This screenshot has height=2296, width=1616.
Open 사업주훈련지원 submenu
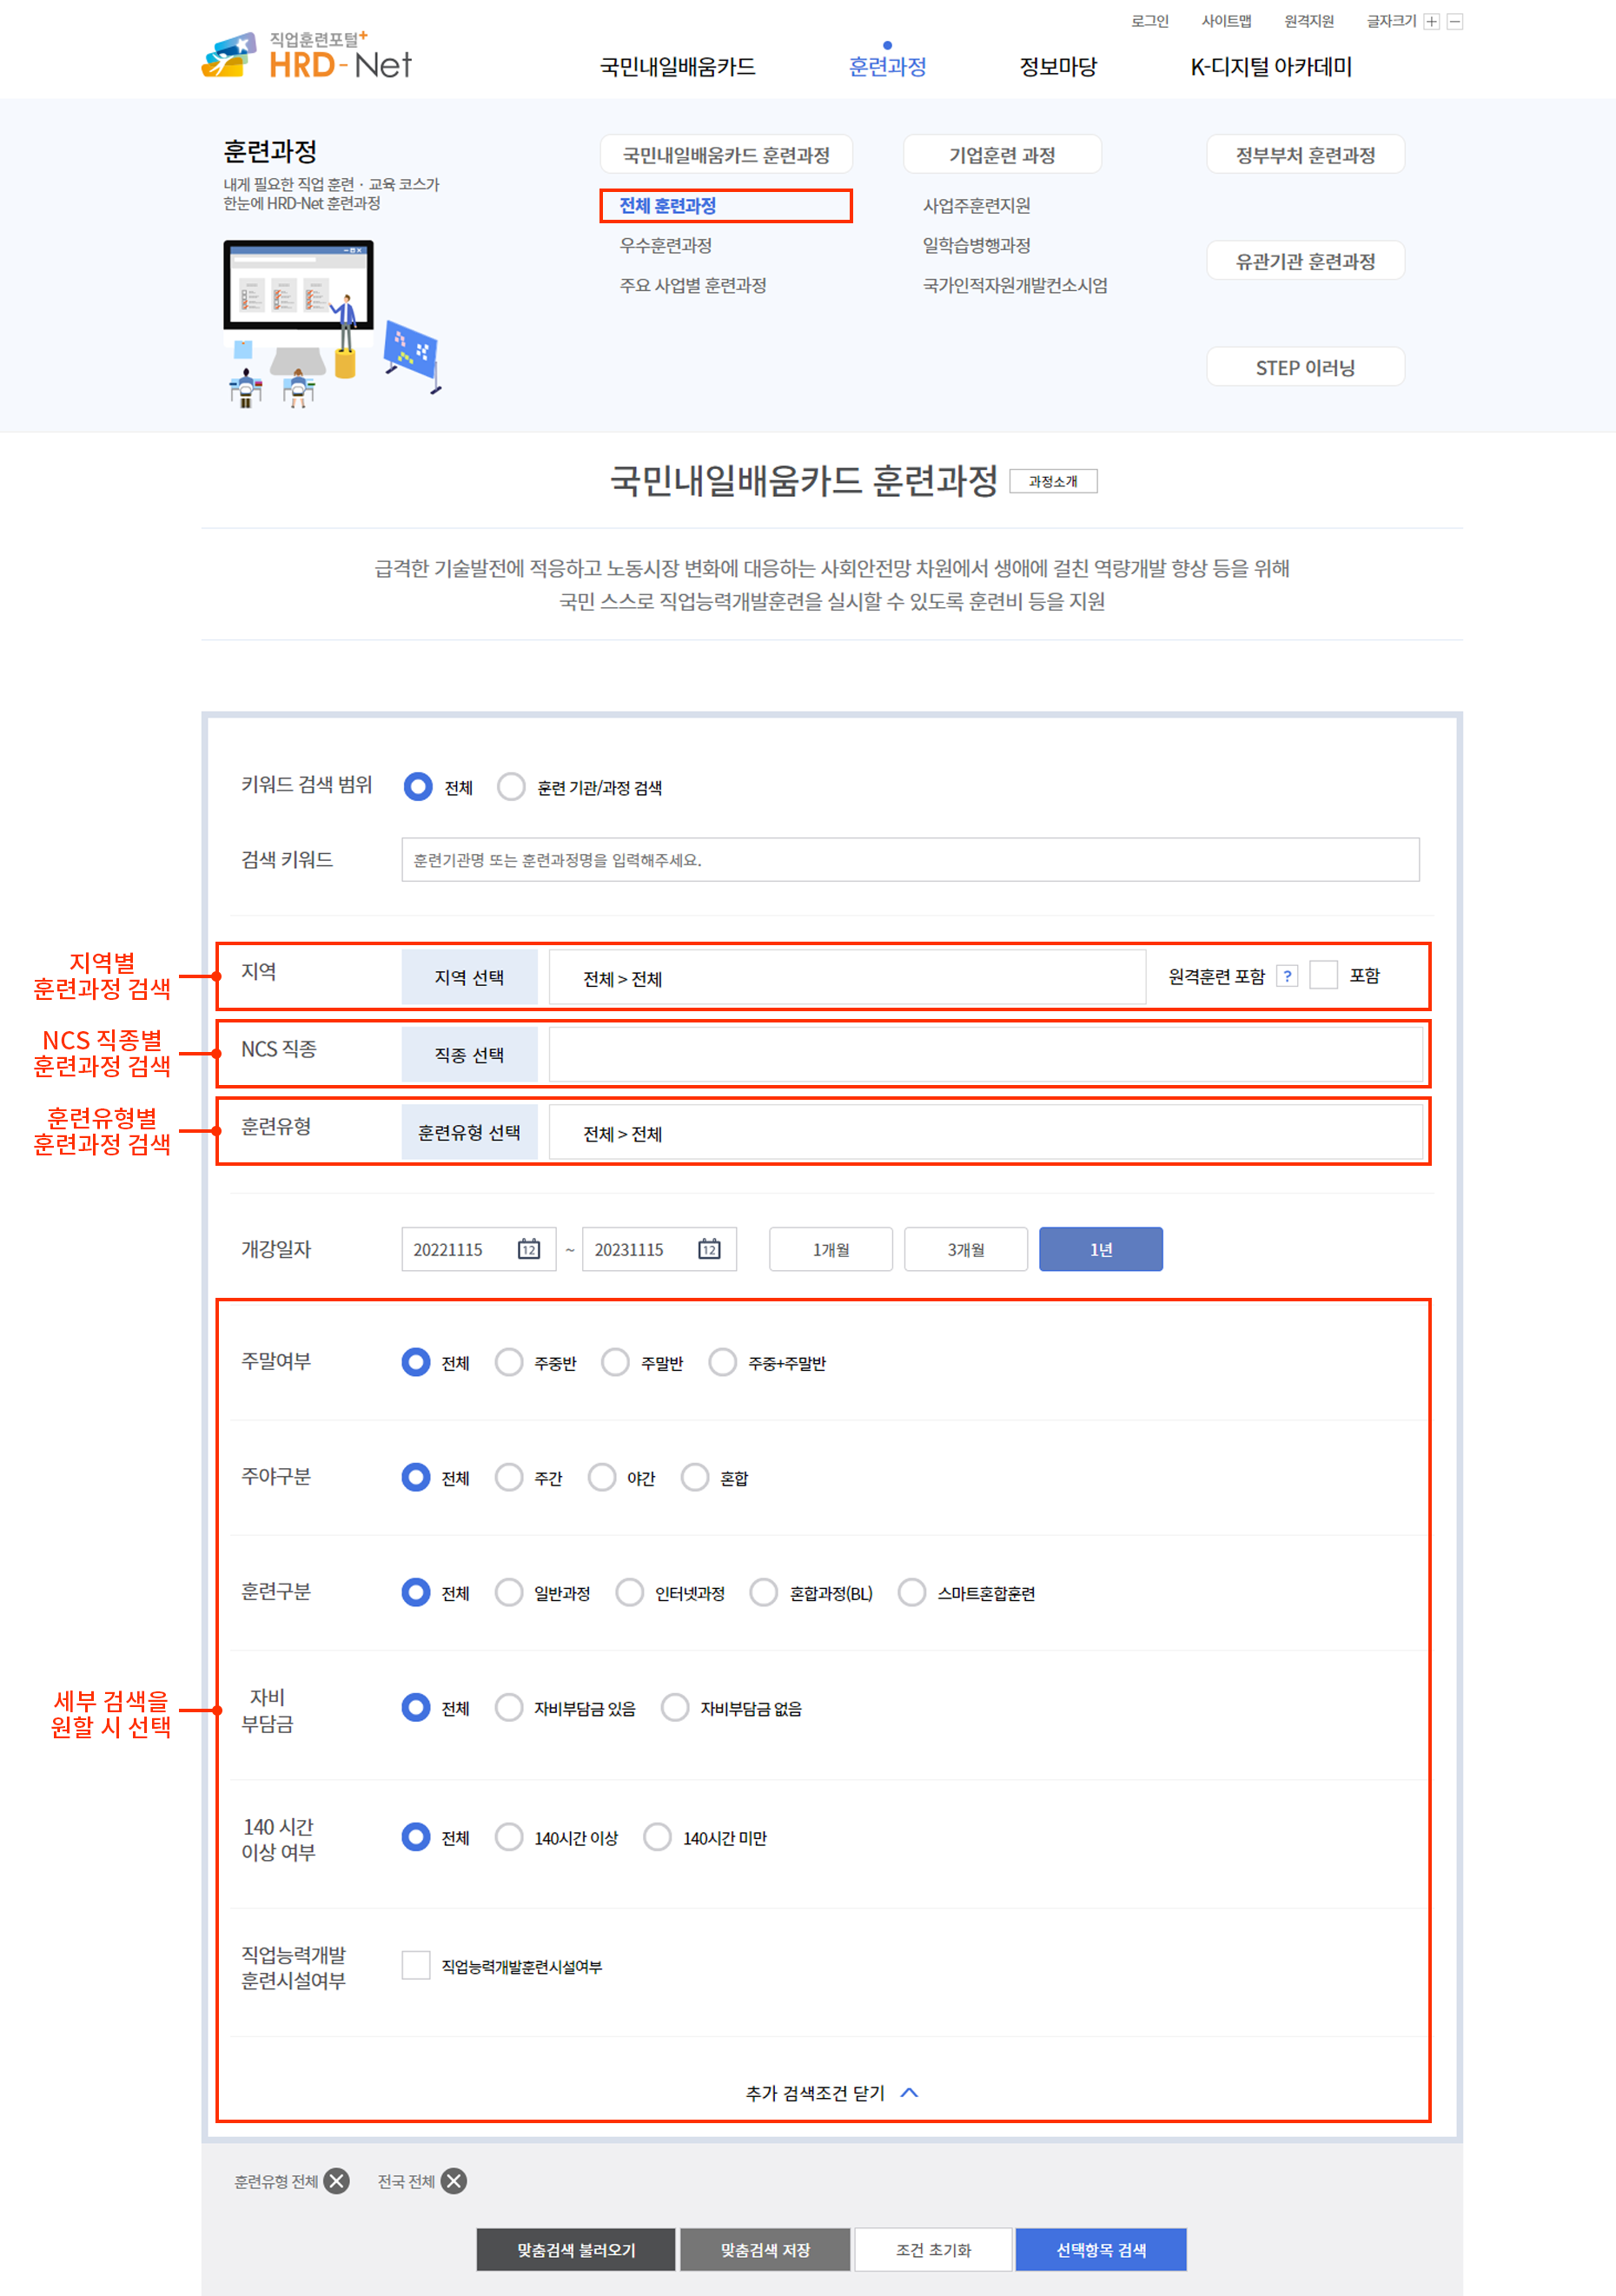[976, 205]
